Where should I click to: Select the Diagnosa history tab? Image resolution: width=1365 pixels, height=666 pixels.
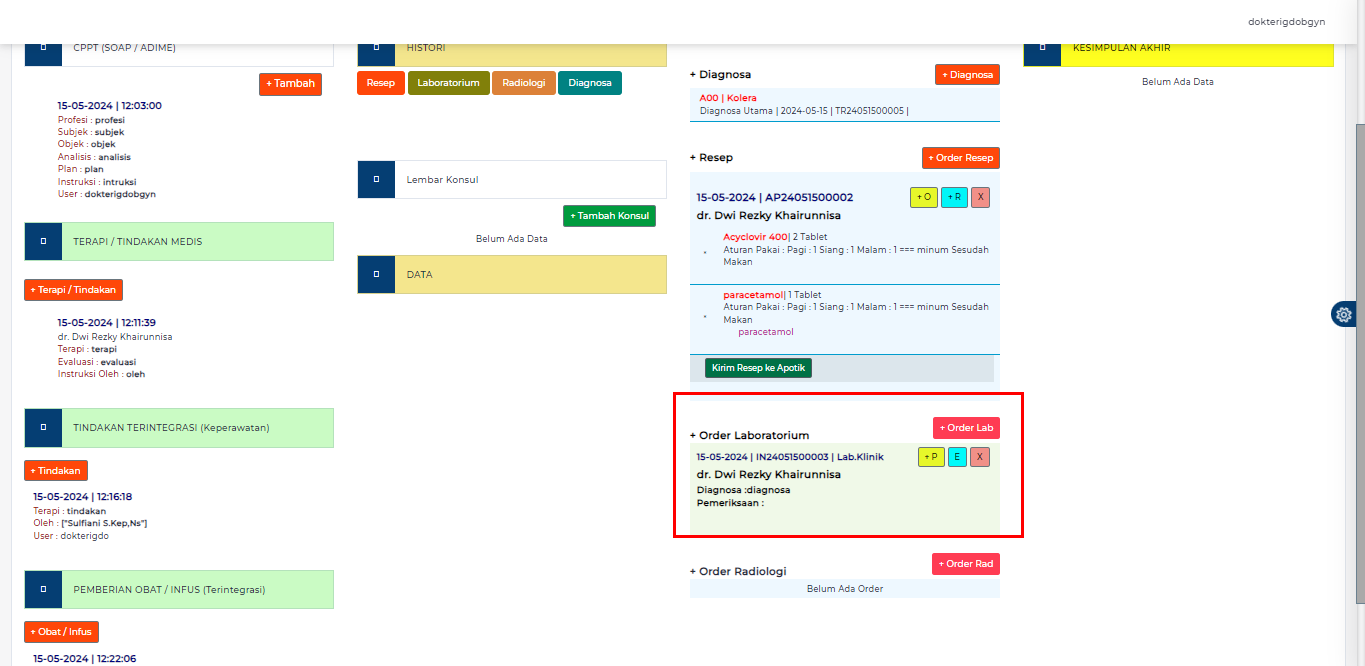click(x=590, y=83)
